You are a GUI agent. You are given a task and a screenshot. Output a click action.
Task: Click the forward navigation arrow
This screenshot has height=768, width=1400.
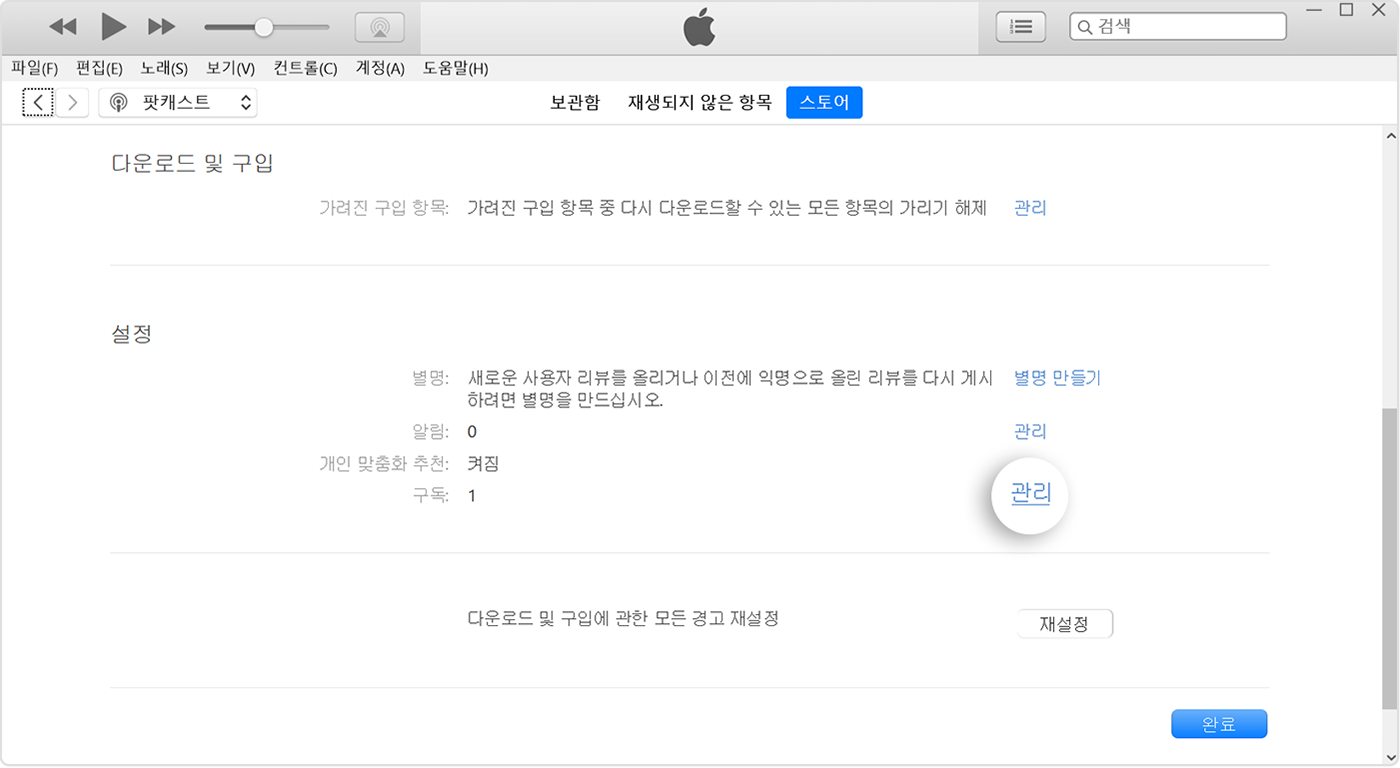tap(71, 101)
